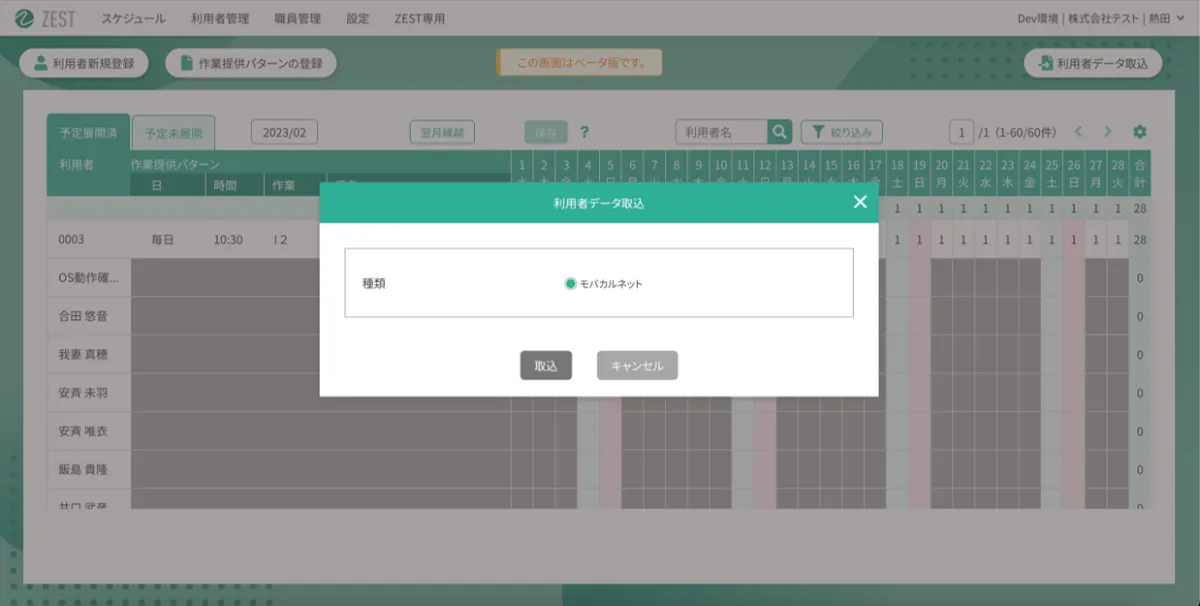Click the document icon on 作業提供パターンの登録
The image size is (1200, 606).
[184, 61]
